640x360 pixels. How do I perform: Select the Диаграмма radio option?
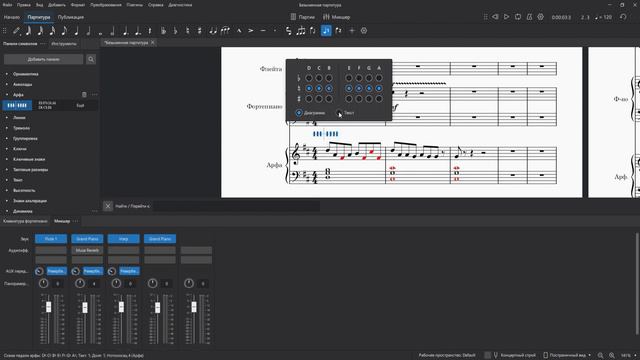[x=299, y=113]
